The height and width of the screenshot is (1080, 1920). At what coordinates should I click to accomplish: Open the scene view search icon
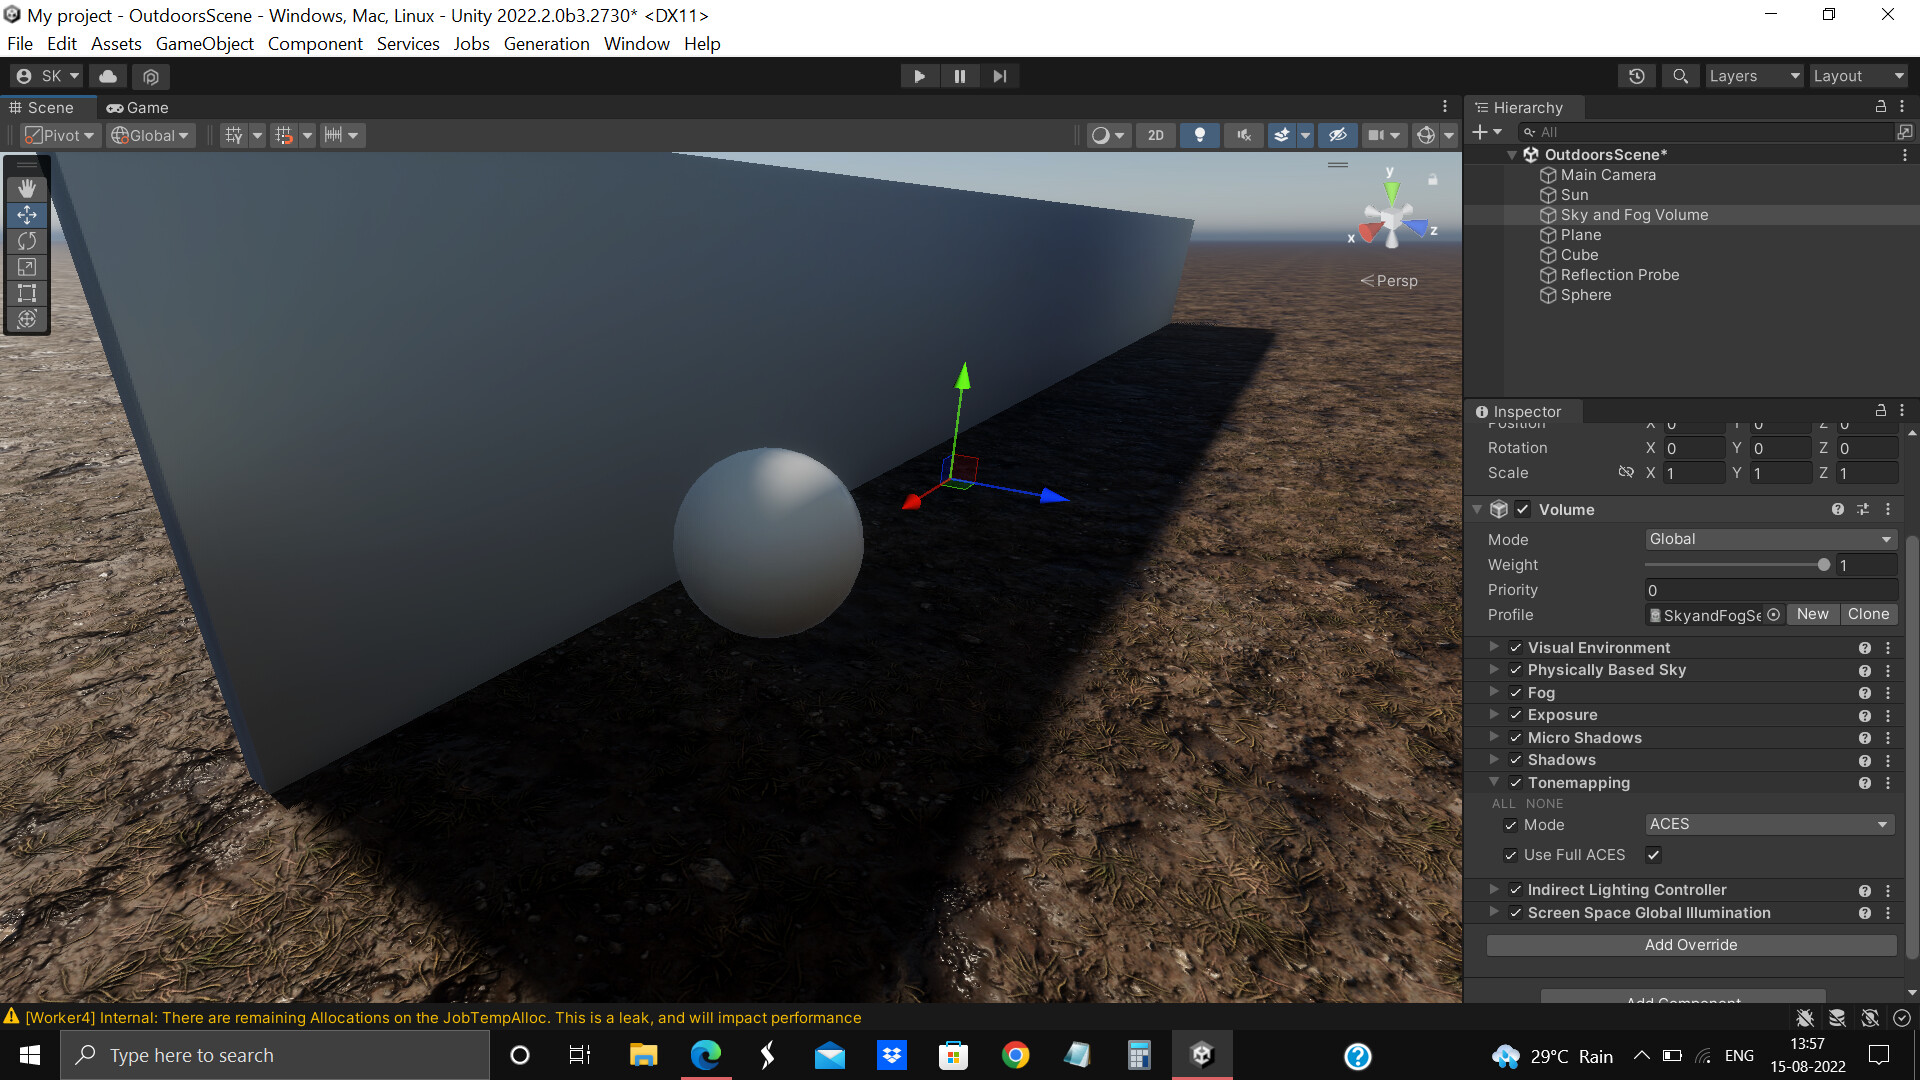coord(1680,75)
